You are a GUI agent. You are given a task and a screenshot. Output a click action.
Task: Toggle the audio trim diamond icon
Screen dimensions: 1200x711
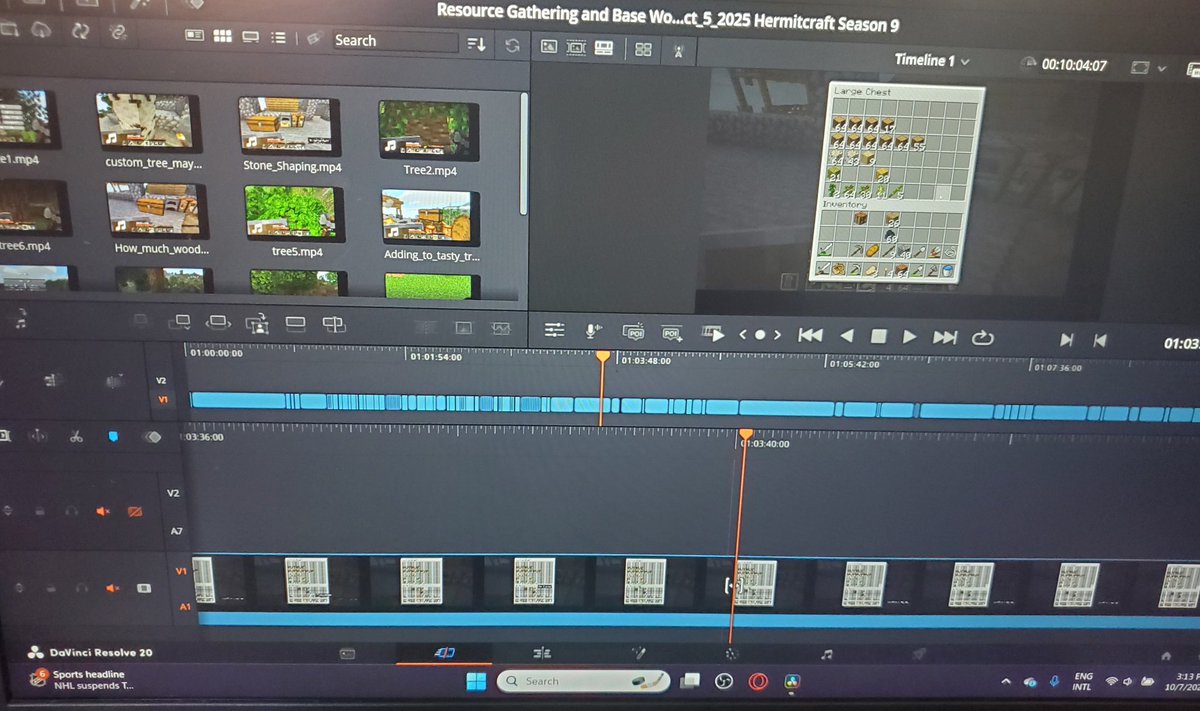coord(152,436)
